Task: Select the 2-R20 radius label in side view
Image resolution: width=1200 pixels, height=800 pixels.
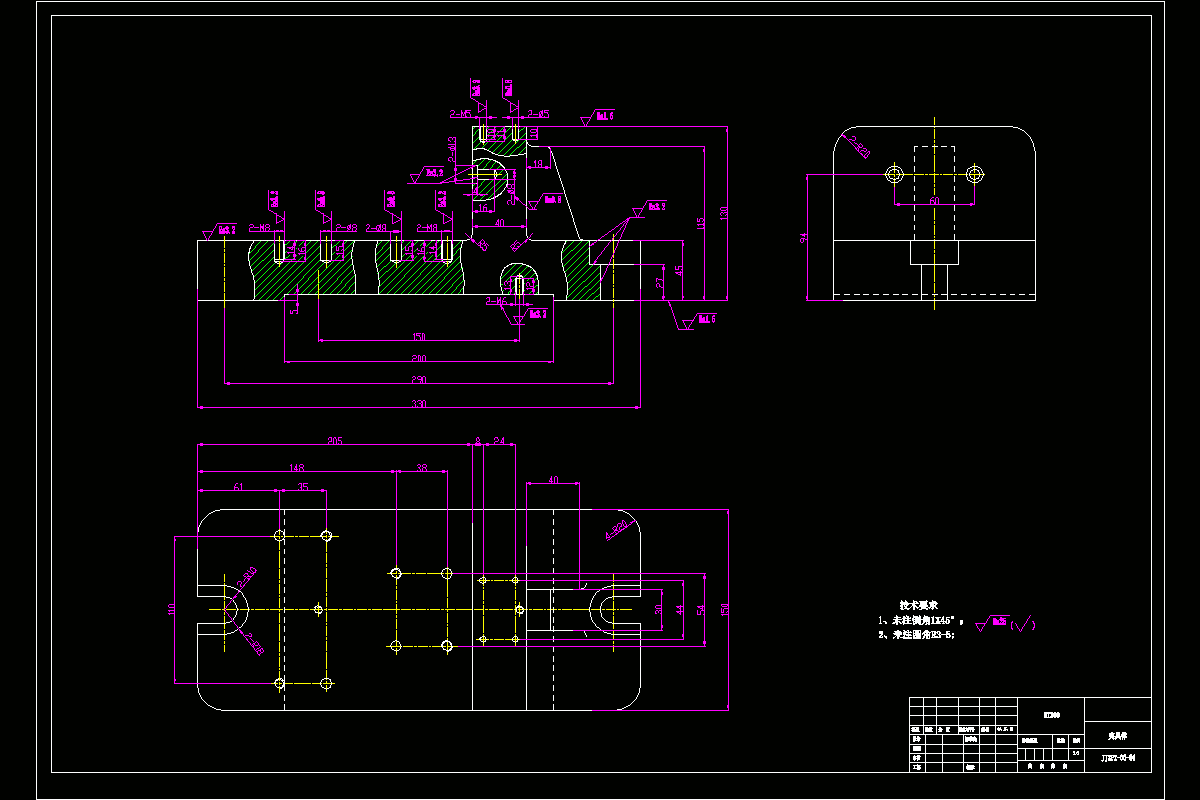Action: [858, 147]
